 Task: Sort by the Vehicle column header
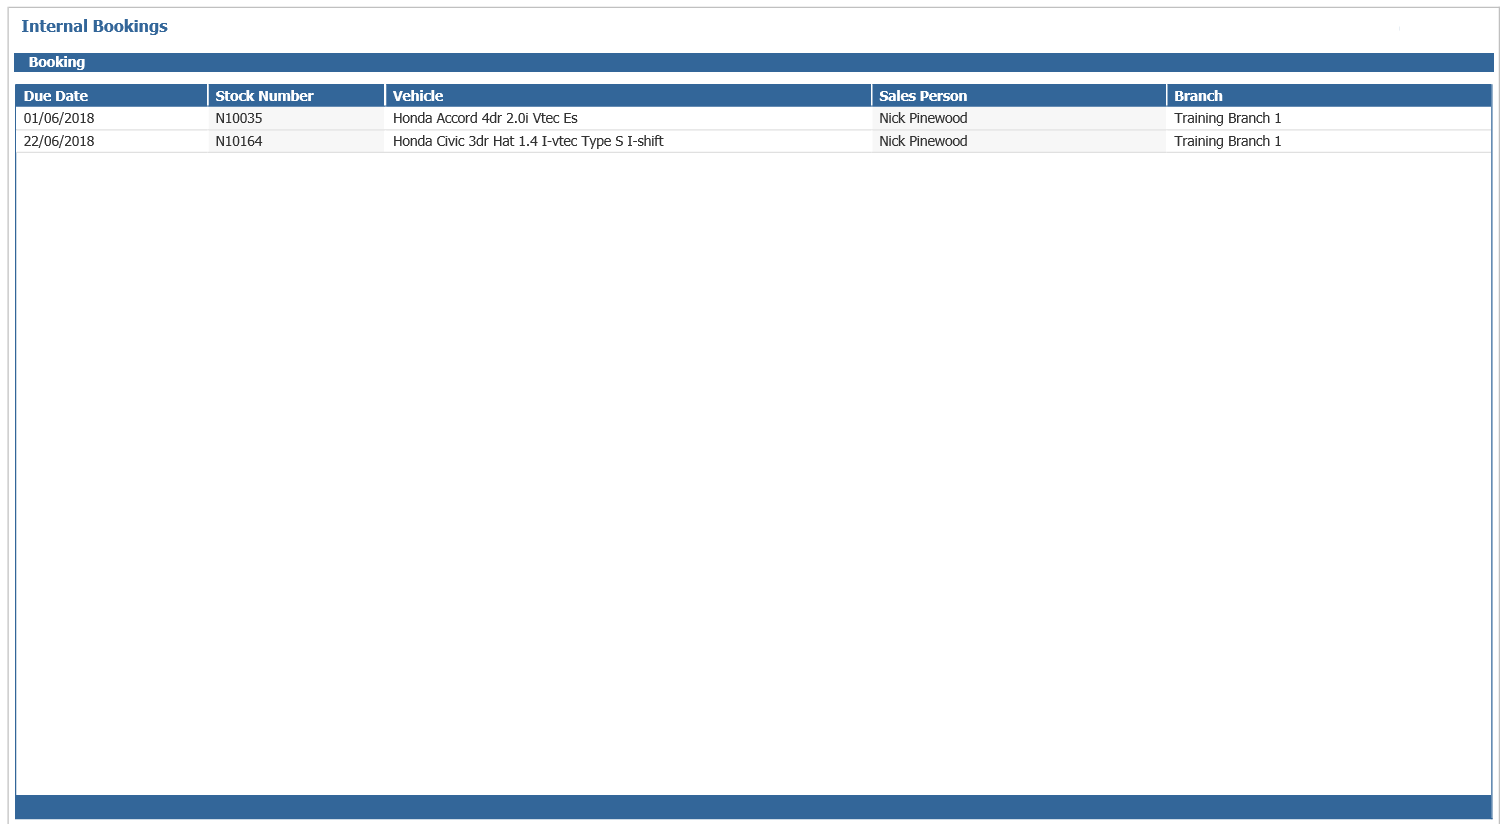pyautogui.click(x=418, y=96)
